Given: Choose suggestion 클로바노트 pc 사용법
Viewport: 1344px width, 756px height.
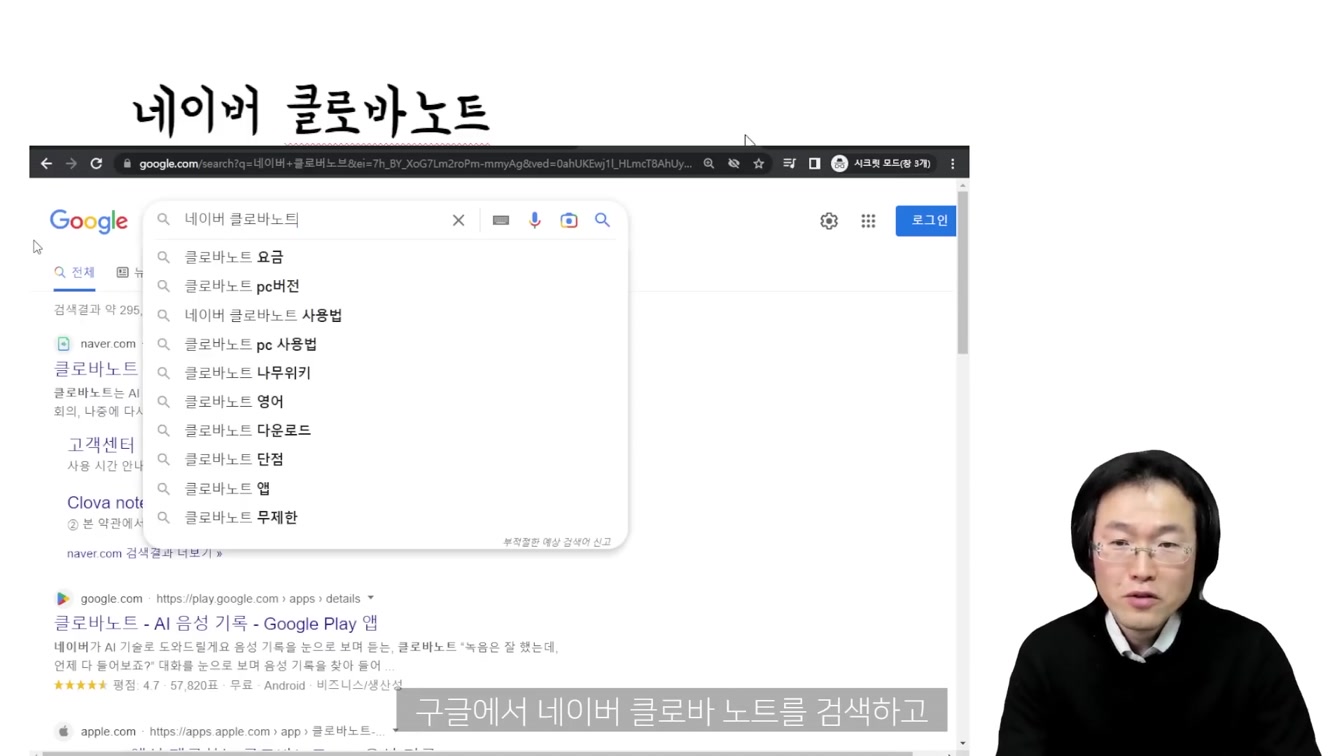Looking at the screenshot, I should [386, 344].
